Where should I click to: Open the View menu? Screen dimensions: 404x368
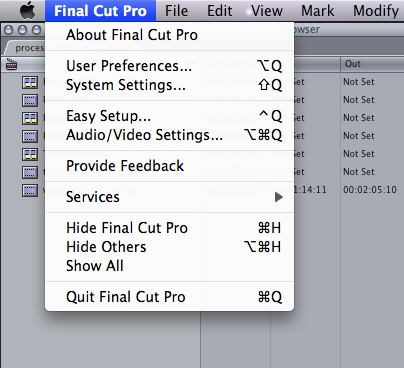pos(266,11)
